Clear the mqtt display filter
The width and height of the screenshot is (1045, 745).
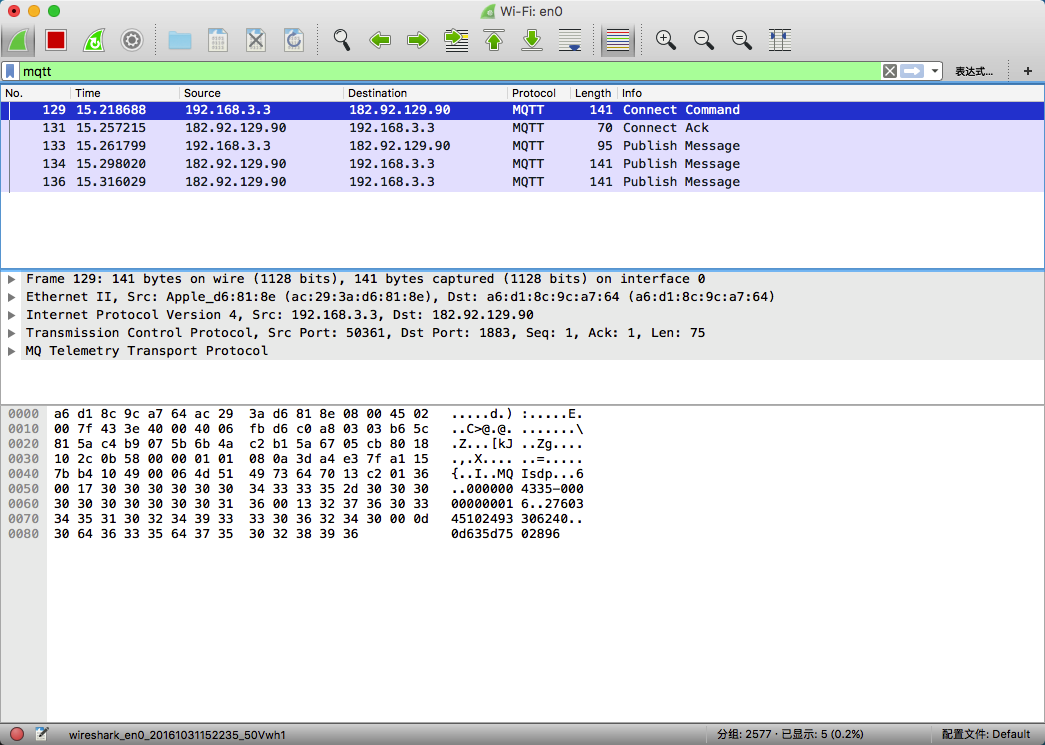pos(890,71)
